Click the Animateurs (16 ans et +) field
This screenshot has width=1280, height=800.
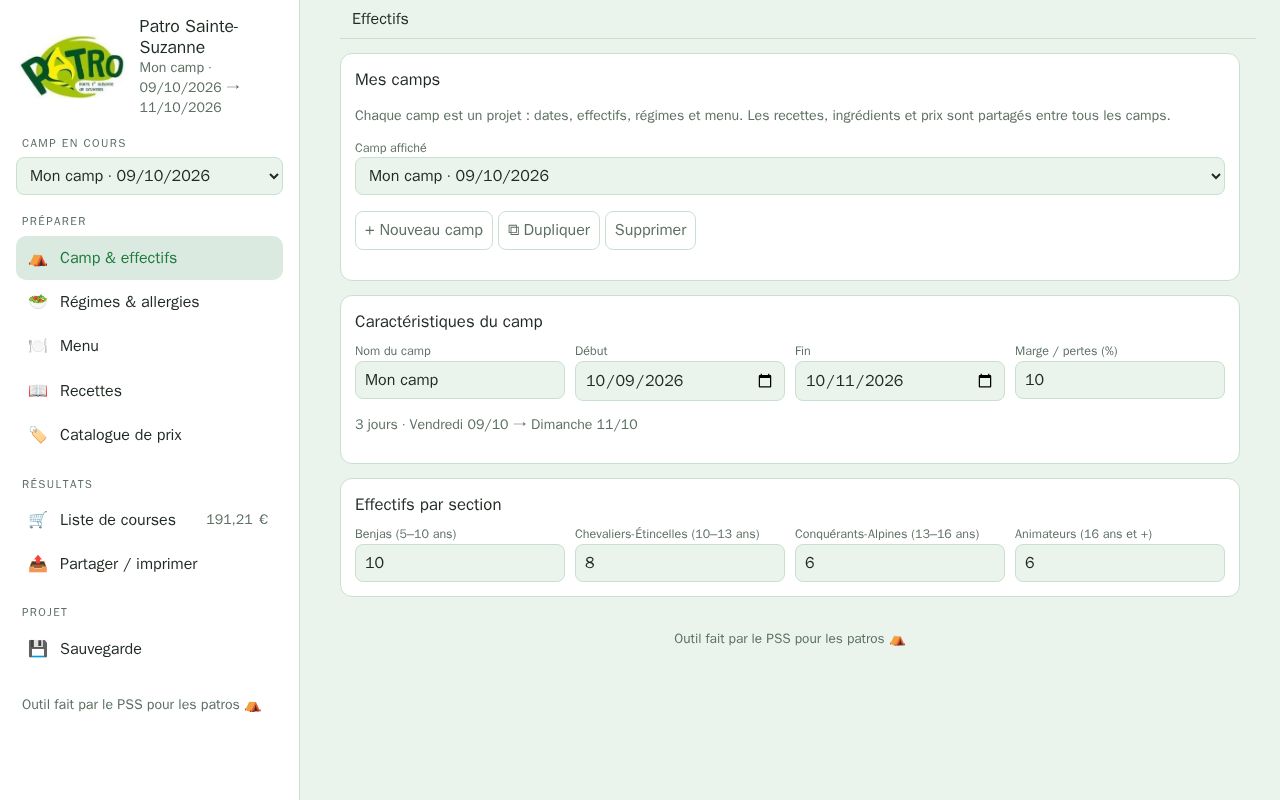tap(1120, 563)
